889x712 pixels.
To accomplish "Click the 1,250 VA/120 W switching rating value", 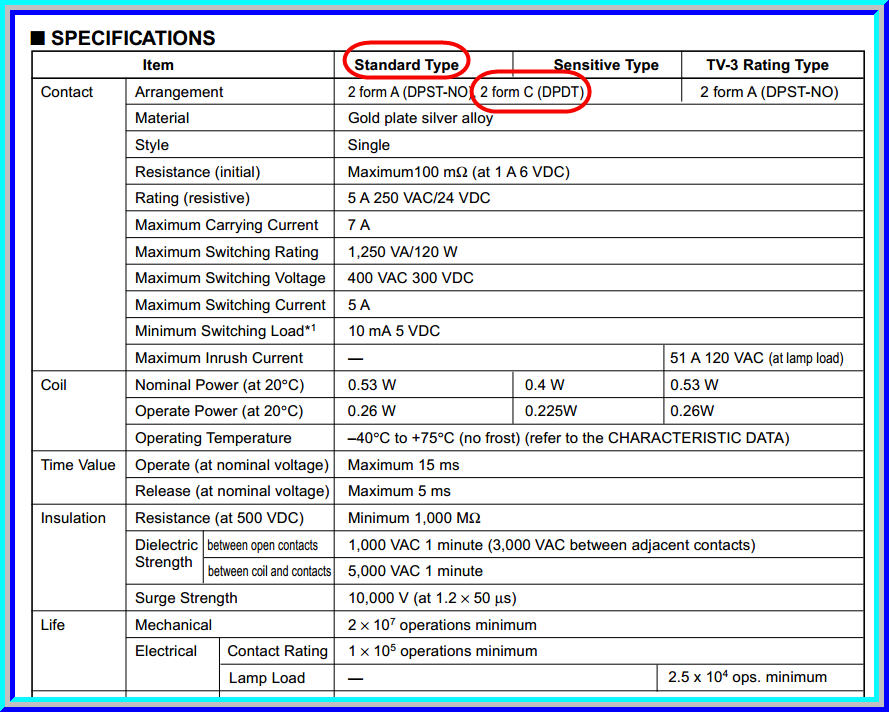I will point(402,252).
